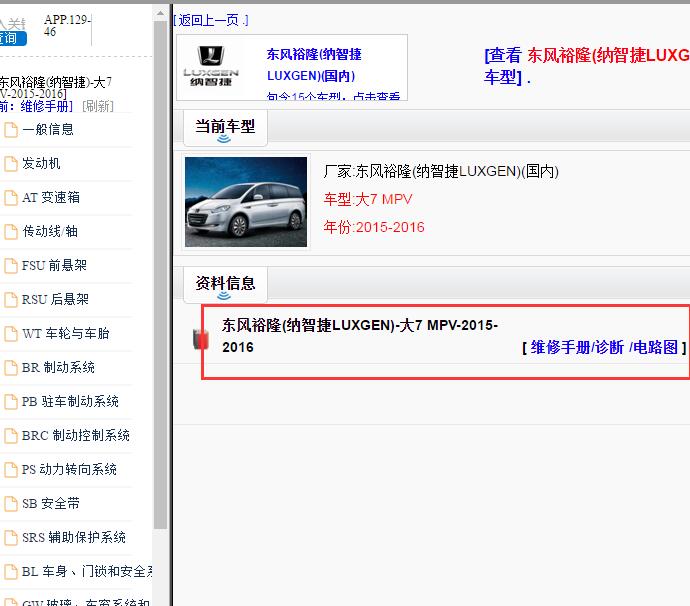
Task: Select PS 动力转向系统 item
Action: 70,469
